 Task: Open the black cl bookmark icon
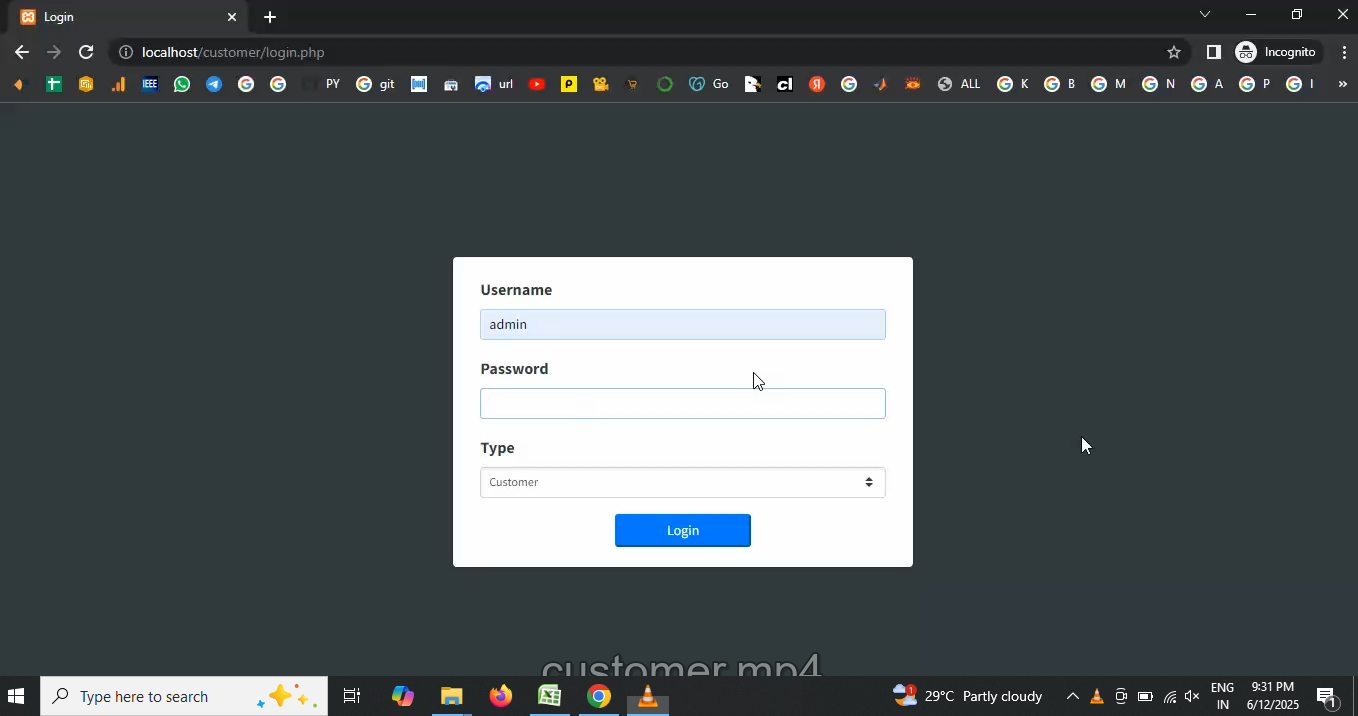tap(785, 84)
